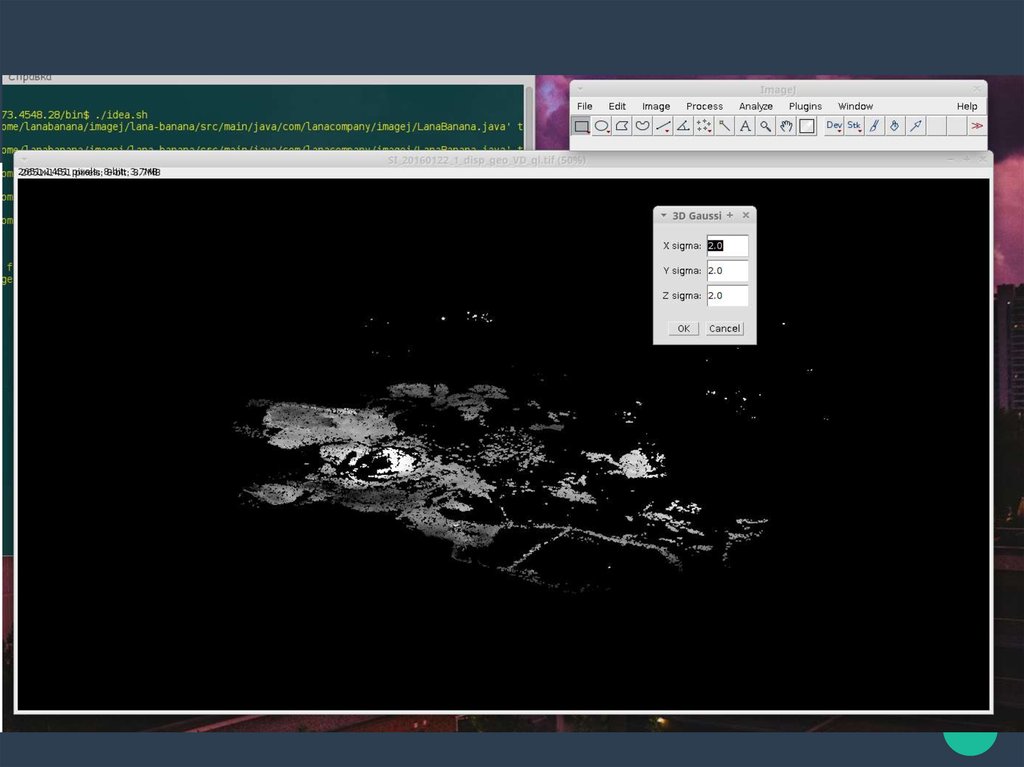The image size is (1024, 767).
Task: Activate the Magnifying glass zoom tool
Action: tap(765, 126)
